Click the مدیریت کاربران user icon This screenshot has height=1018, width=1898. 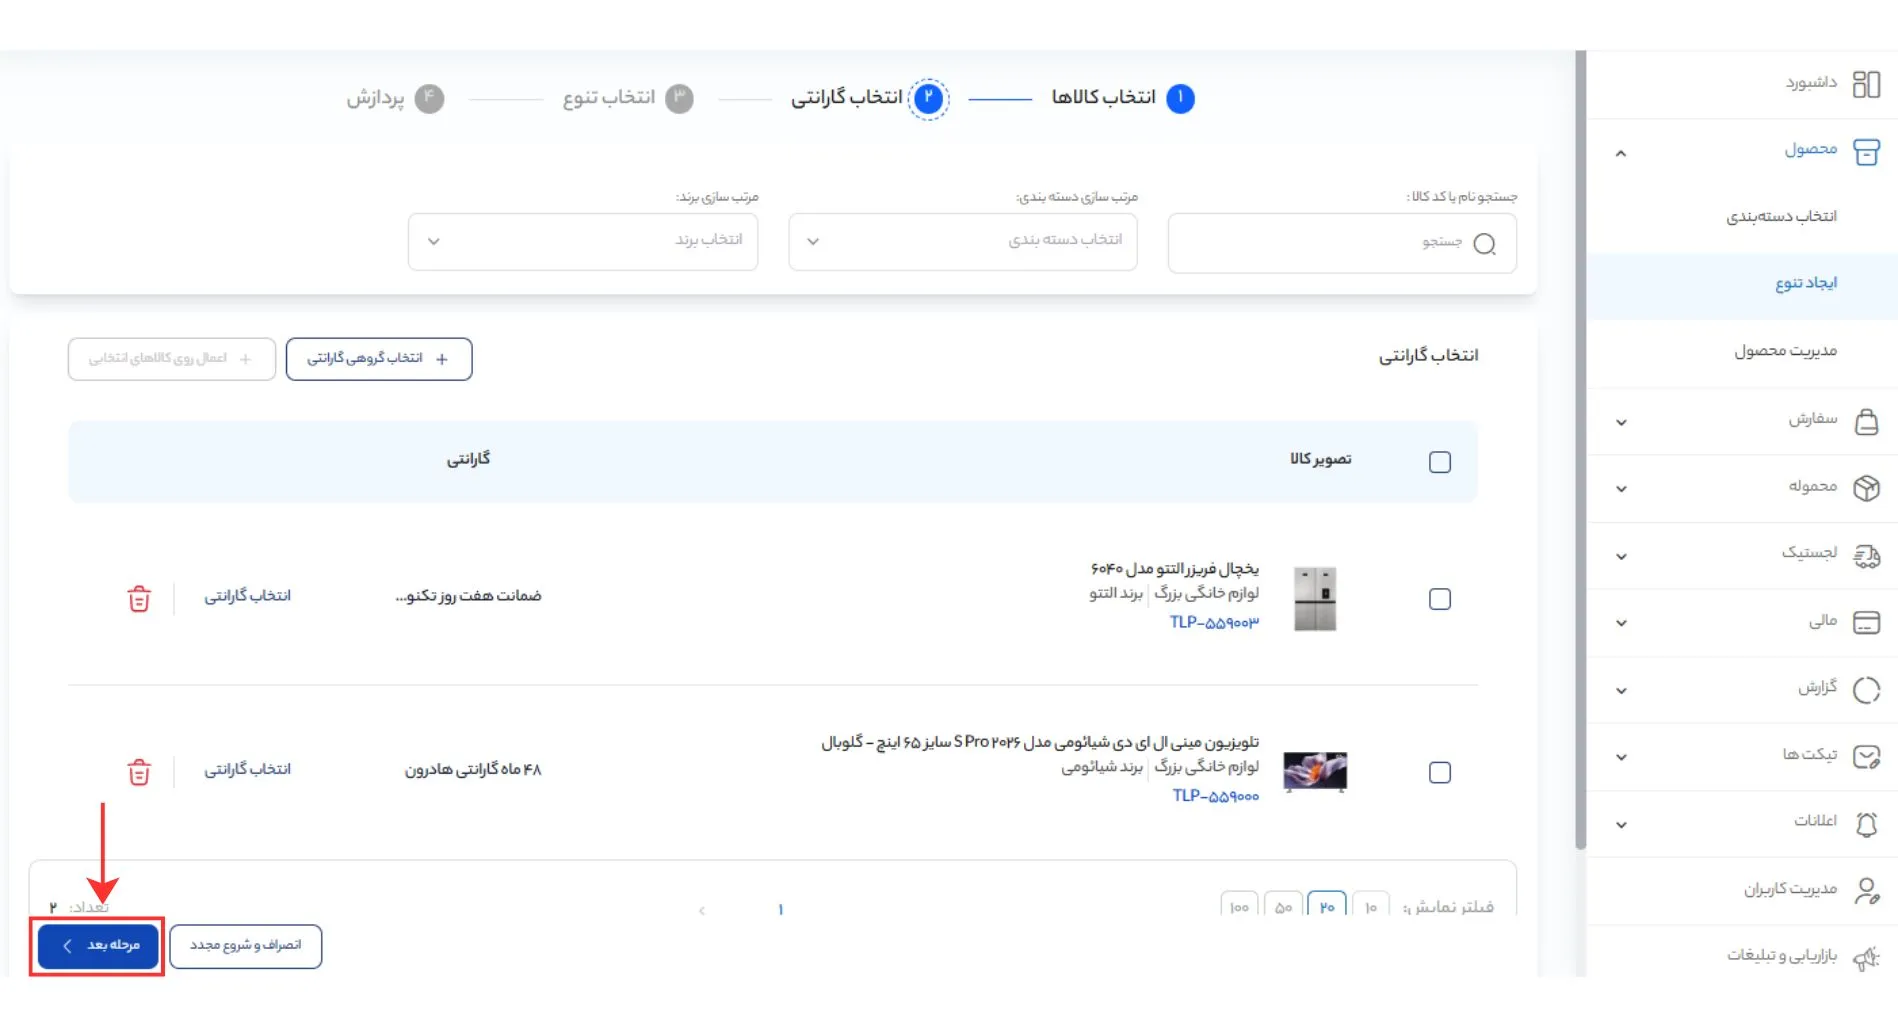[x=1866, y=891]
